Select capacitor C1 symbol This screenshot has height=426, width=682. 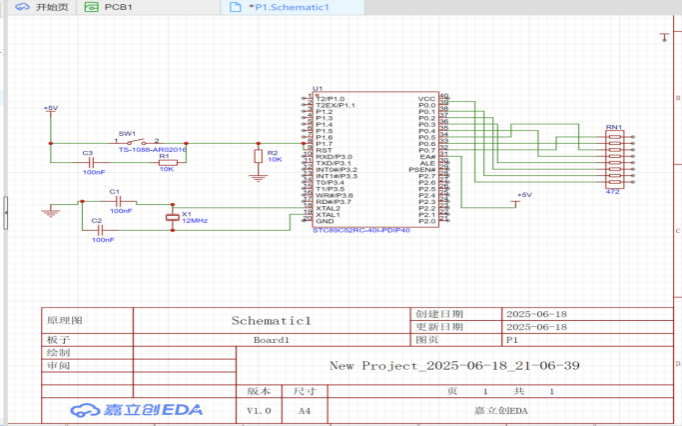pyautogui.click(x=118, y=201)
